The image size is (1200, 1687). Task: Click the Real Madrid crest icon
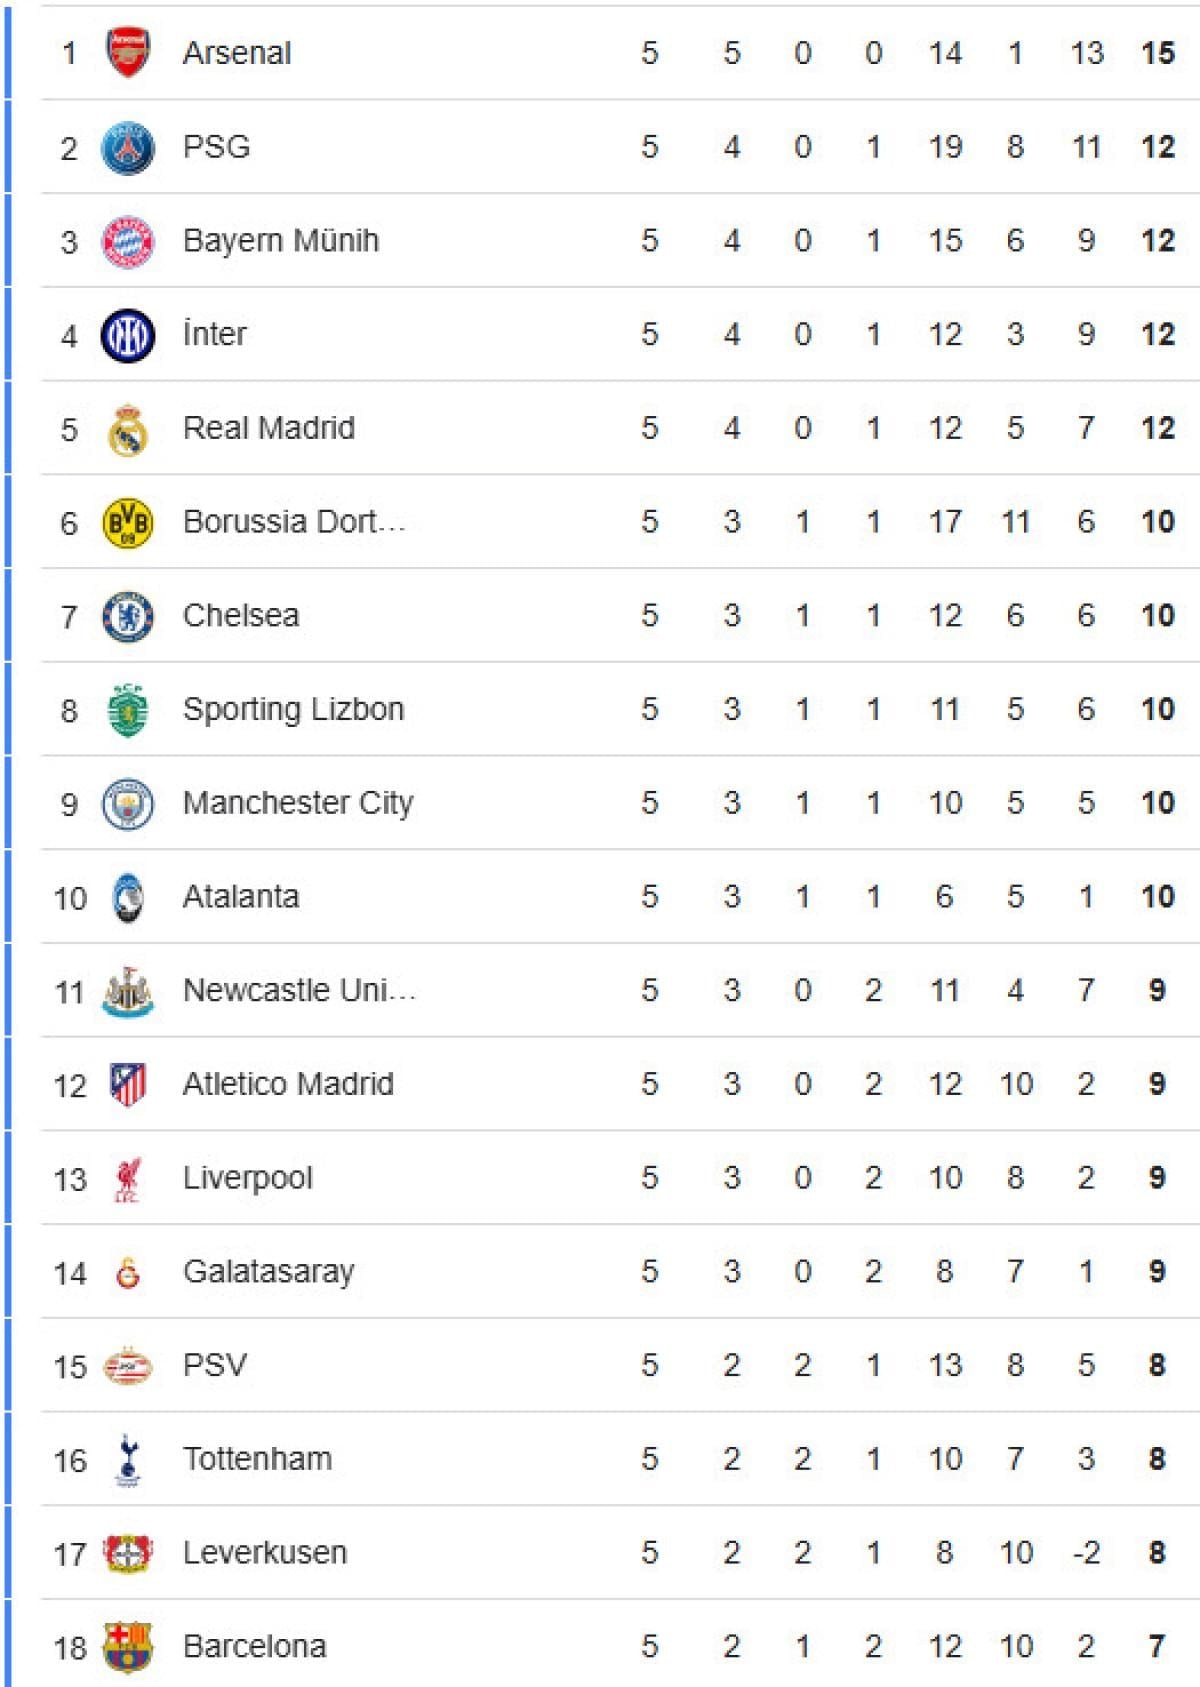pyautogui.click(x=128, y=429)
